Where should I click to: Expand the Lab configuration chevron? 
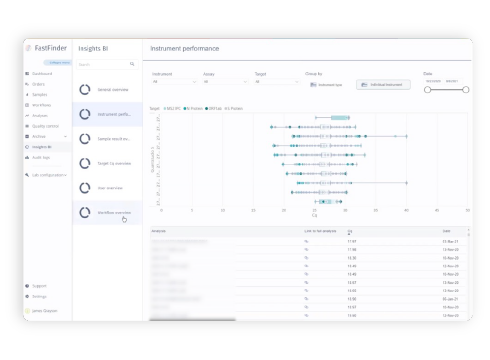click(65, 175)
